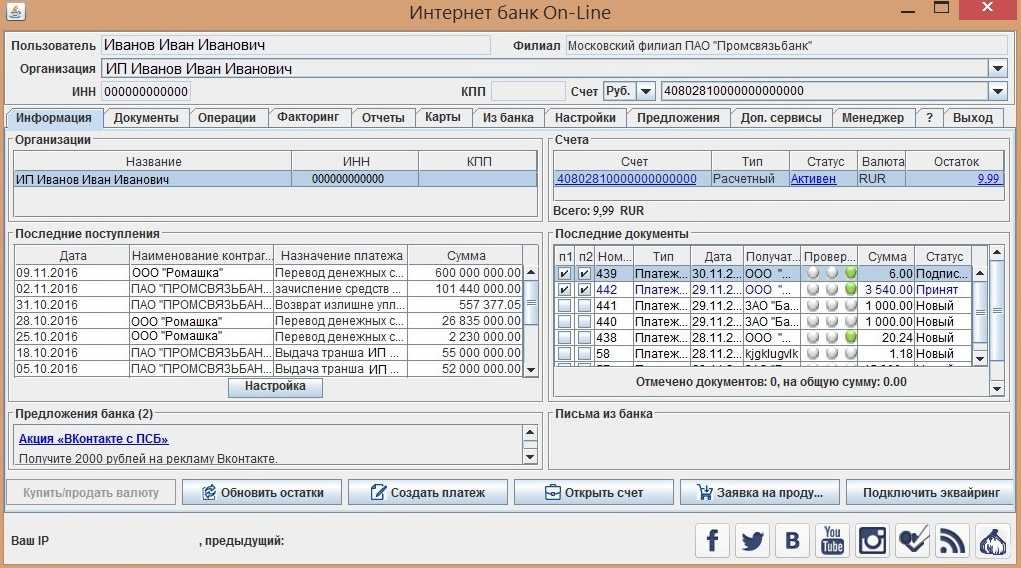The image size is (1021, 568).
Task: Open the «ВКонтакте с ПСБ» promotion link
Action: tap(93, 438)
